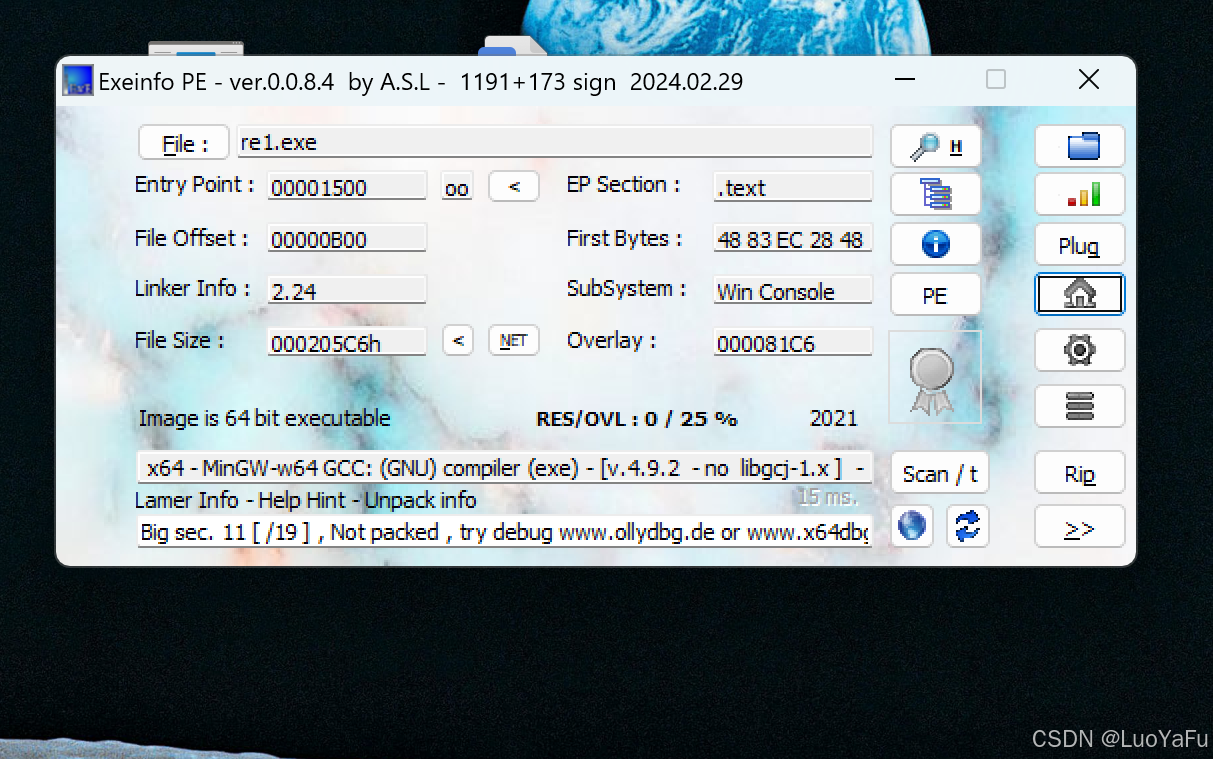
Task: Click the blue refresh arrows icon
Action: click(x=967, y=526)
